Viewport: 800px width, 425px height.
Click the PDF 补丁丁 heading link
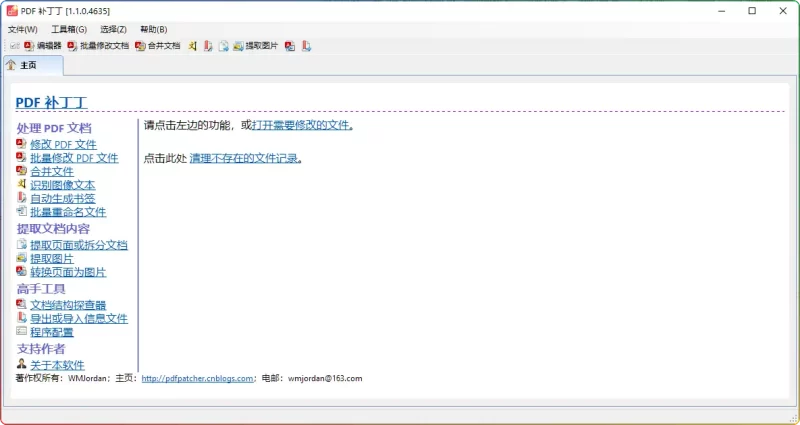pos(51,103)
